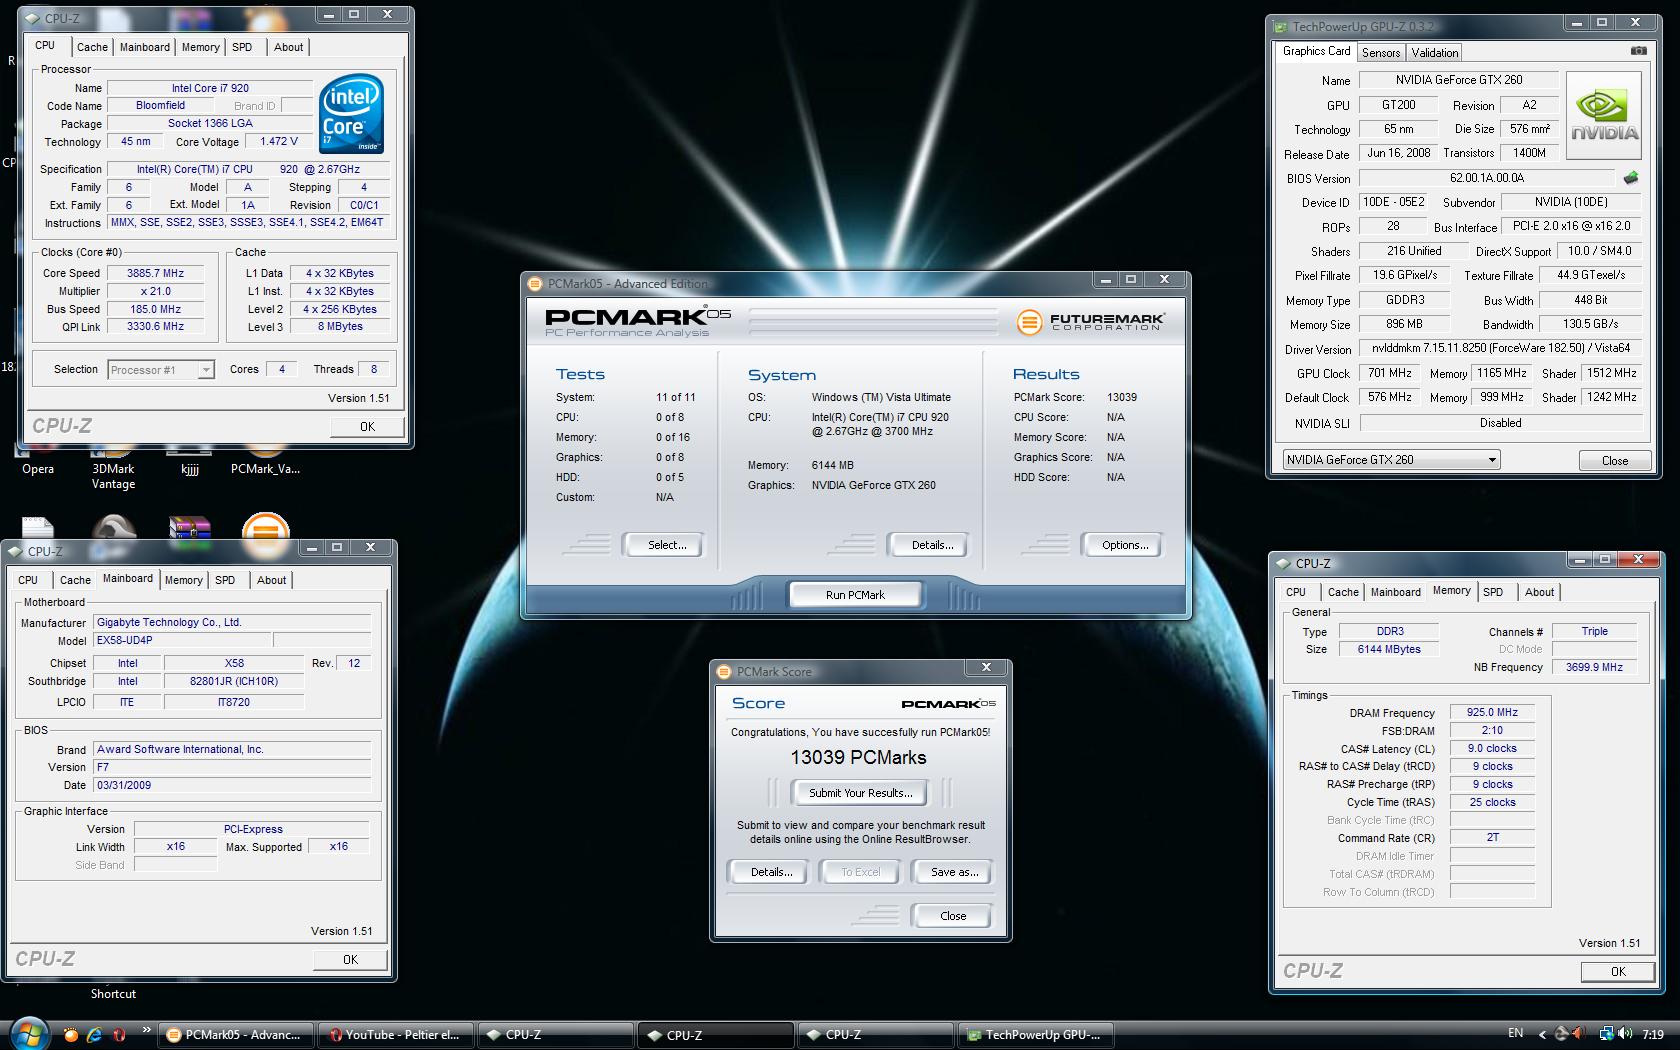Screen dimensions: 1680x1050
Task: Open About tab in Memory CPU-Z window
Action: click(1539, 592)
